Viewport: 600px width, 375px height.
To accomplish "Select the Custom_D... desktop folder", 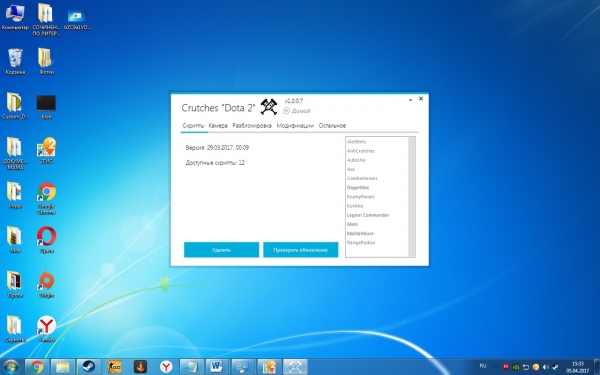I will point(15,106).
